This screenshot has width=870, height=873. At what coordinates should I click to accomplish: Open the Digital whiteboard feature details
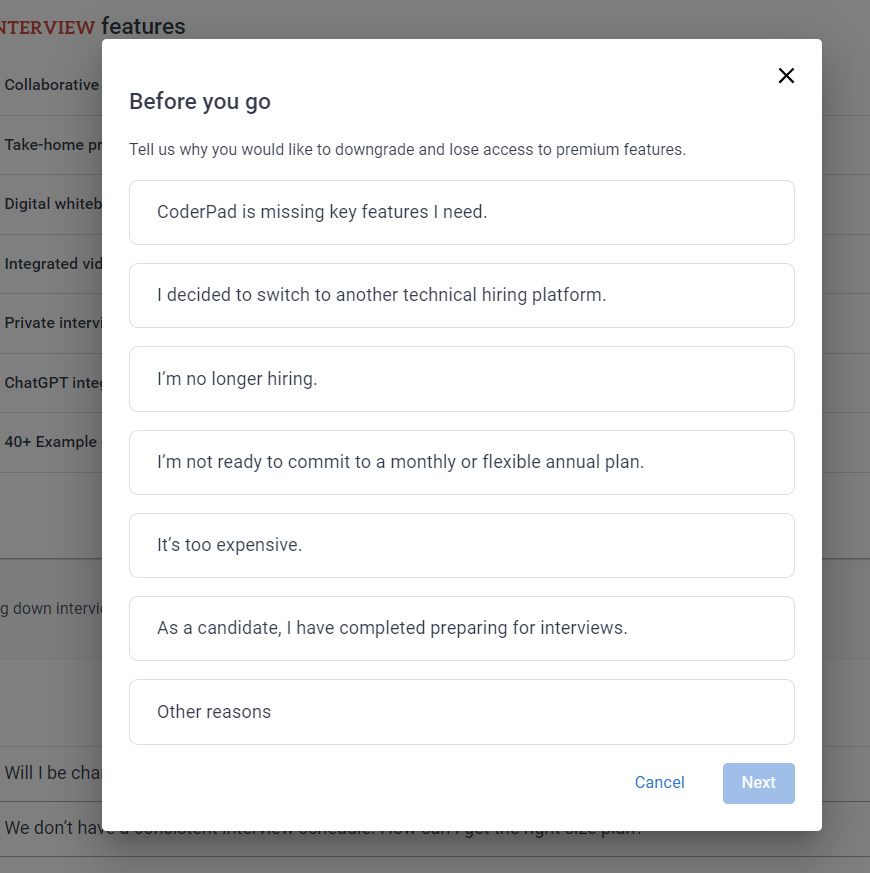54,203
